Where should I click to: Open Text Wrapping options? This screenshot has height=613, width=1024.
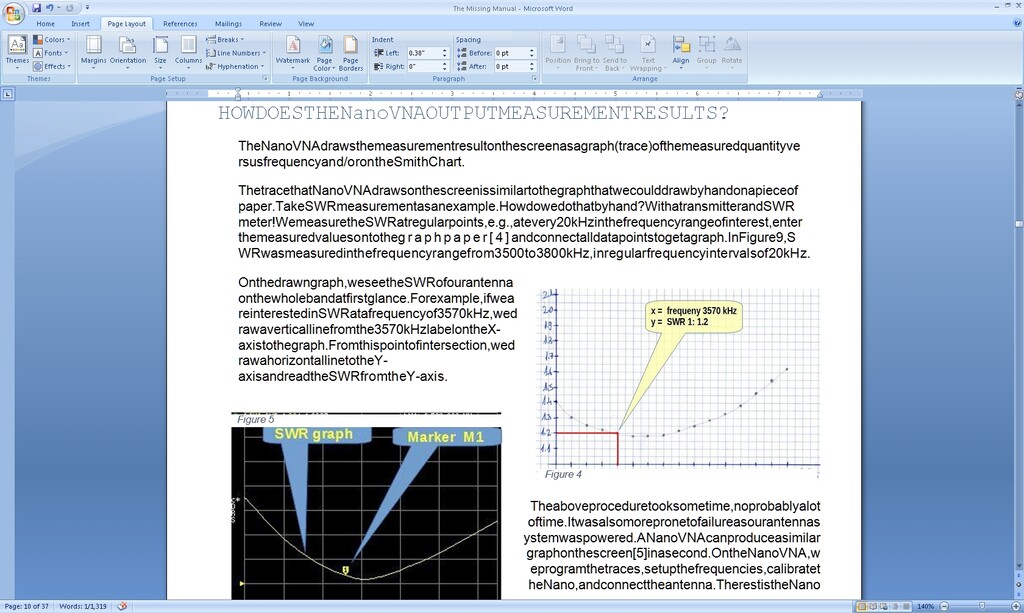(x=647, y=52)
